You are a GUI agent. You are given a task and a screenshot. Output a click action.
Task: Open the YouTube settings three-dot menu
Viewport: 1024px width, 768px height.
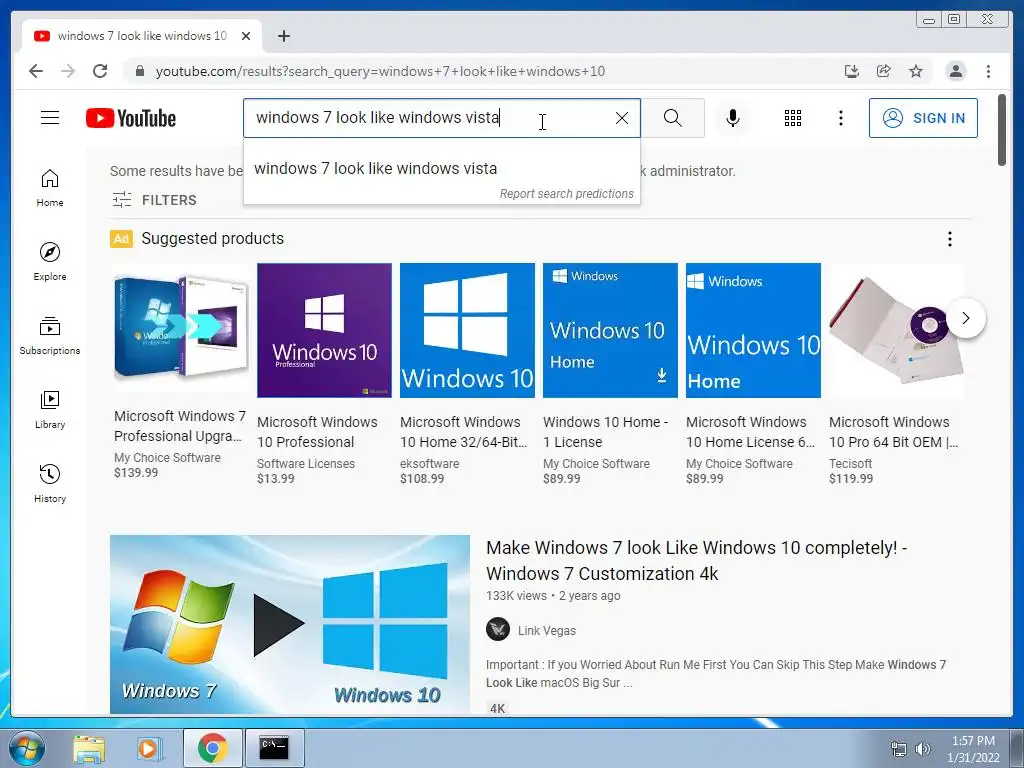point(840,118)
